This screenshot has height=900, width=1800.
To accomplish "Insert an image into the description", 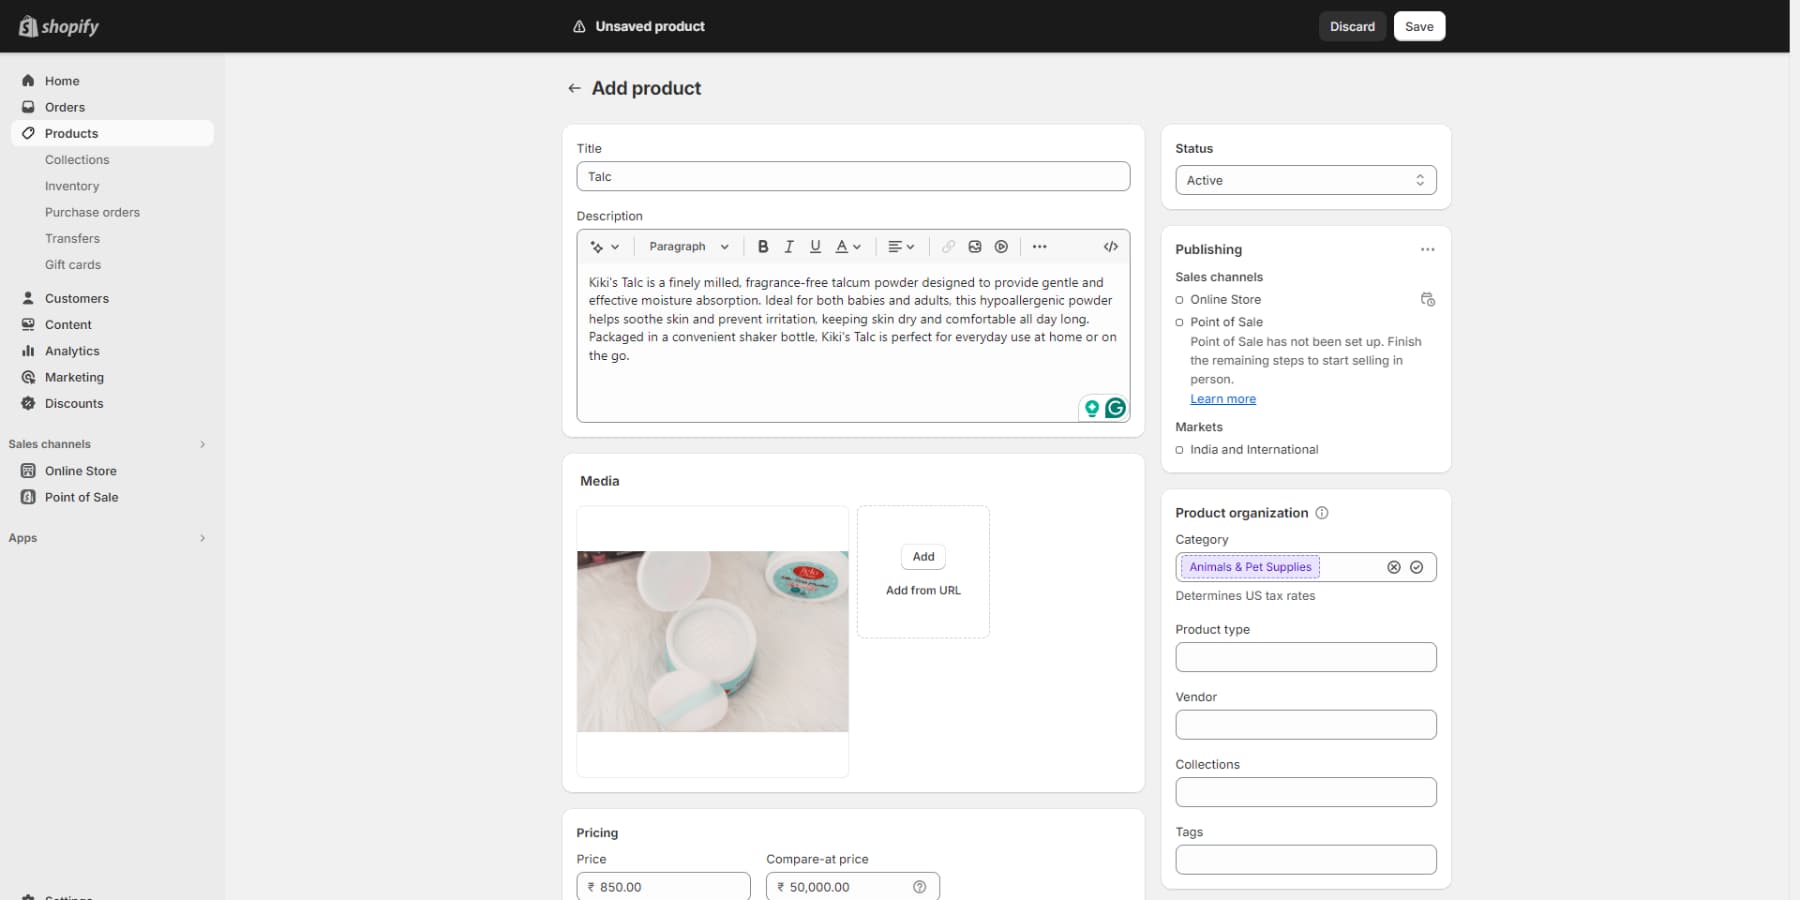I will [x=975, y=246].
